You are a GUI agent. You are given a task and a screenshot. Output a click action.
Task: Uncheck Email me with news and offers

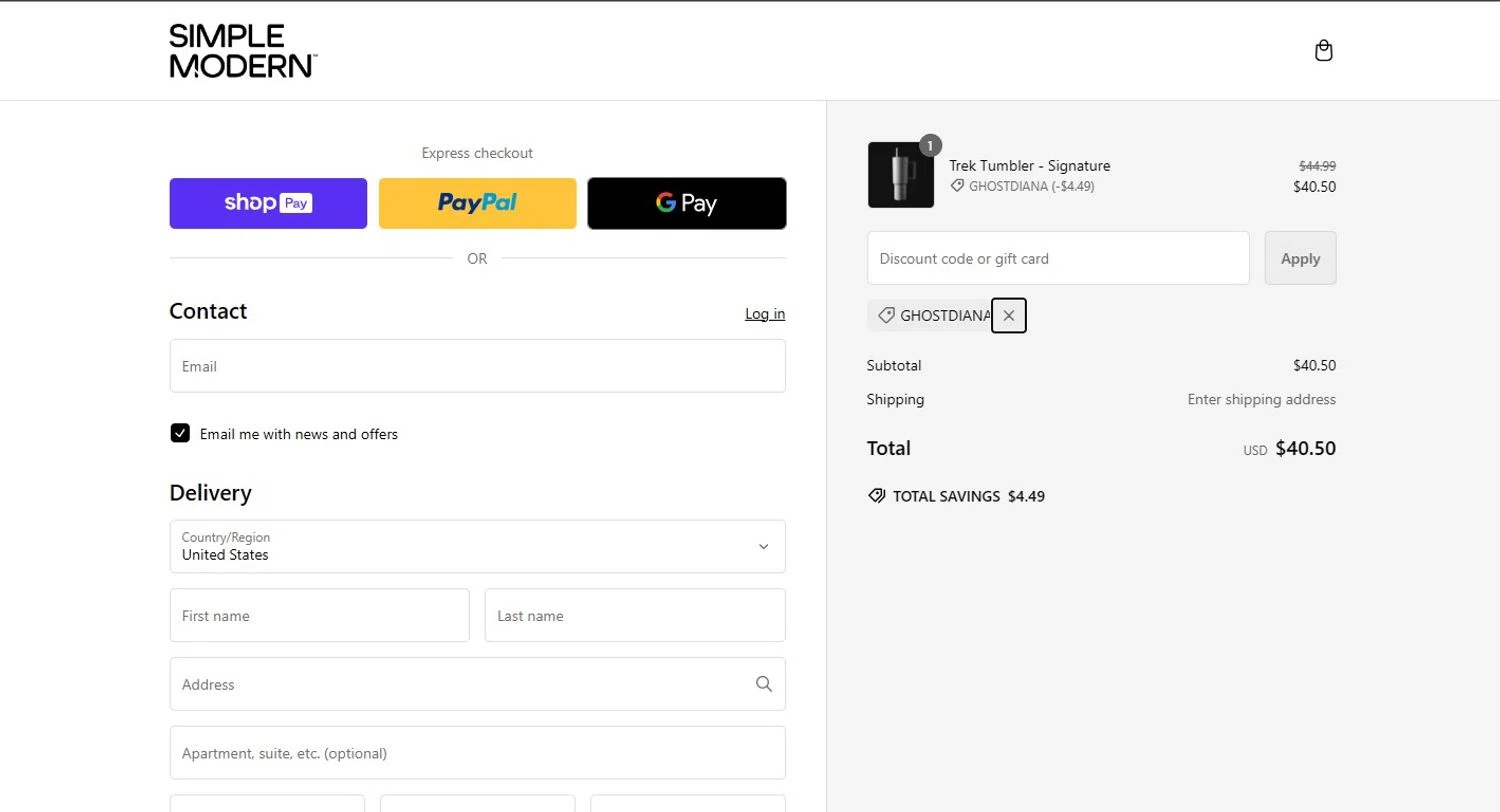(x=180, y=433)
